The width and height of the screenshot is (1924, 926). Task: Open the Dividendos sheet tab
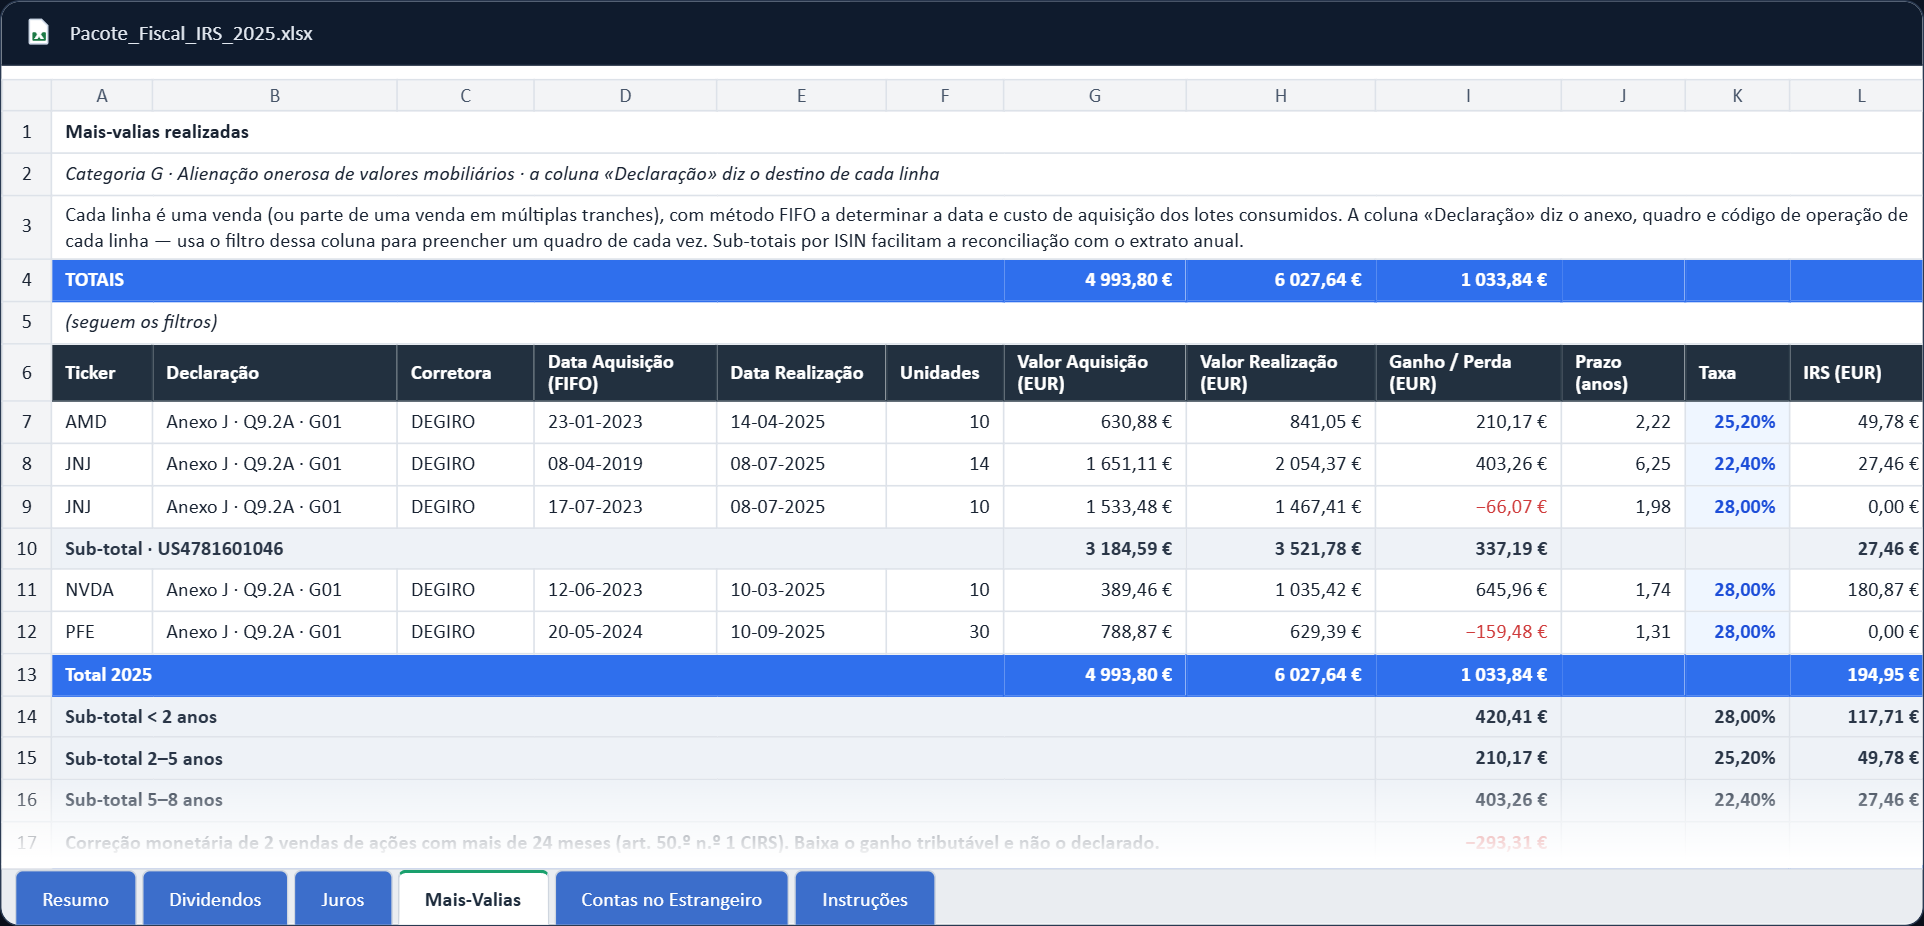pyautogui.click(x=215, y=899)
